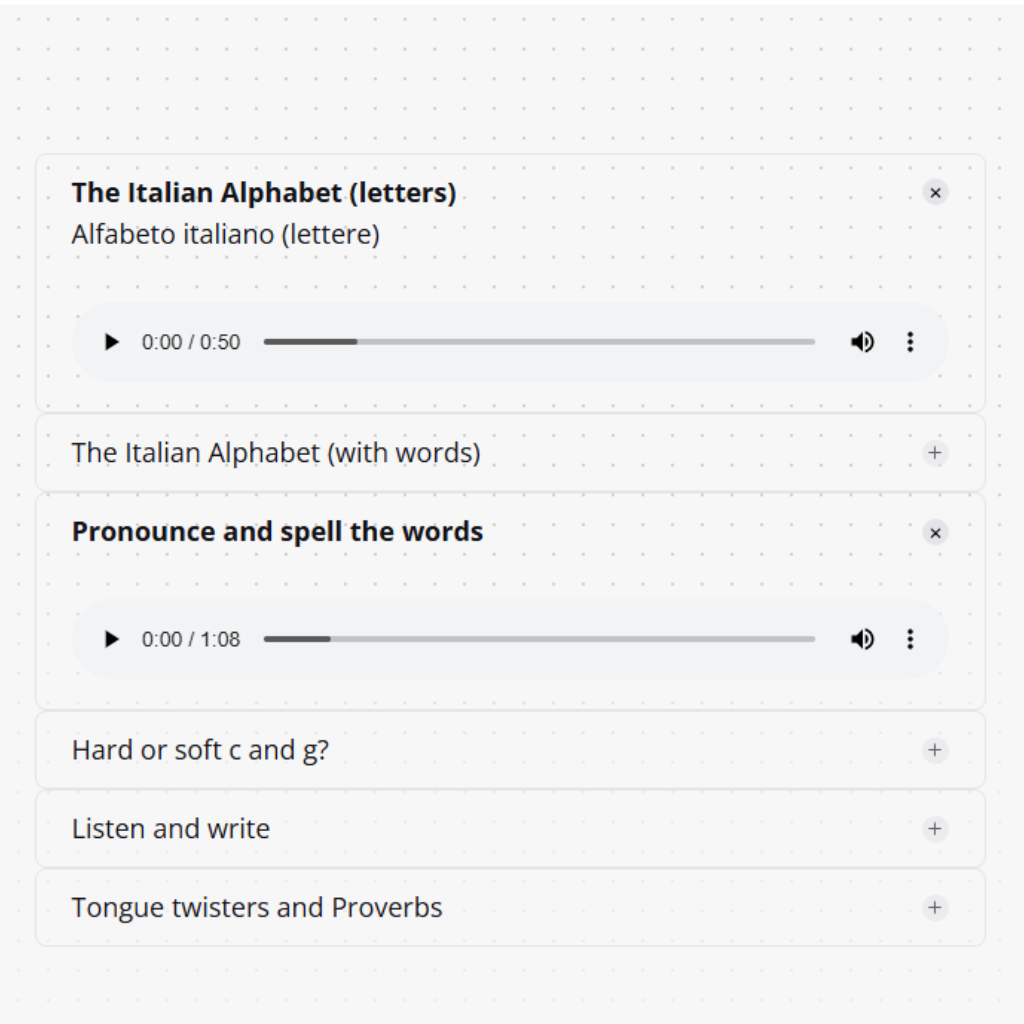Click The Italian Alphabet (letters) heading
The height and width of the screenshot is (1024, 1024).
coord(264,193)
